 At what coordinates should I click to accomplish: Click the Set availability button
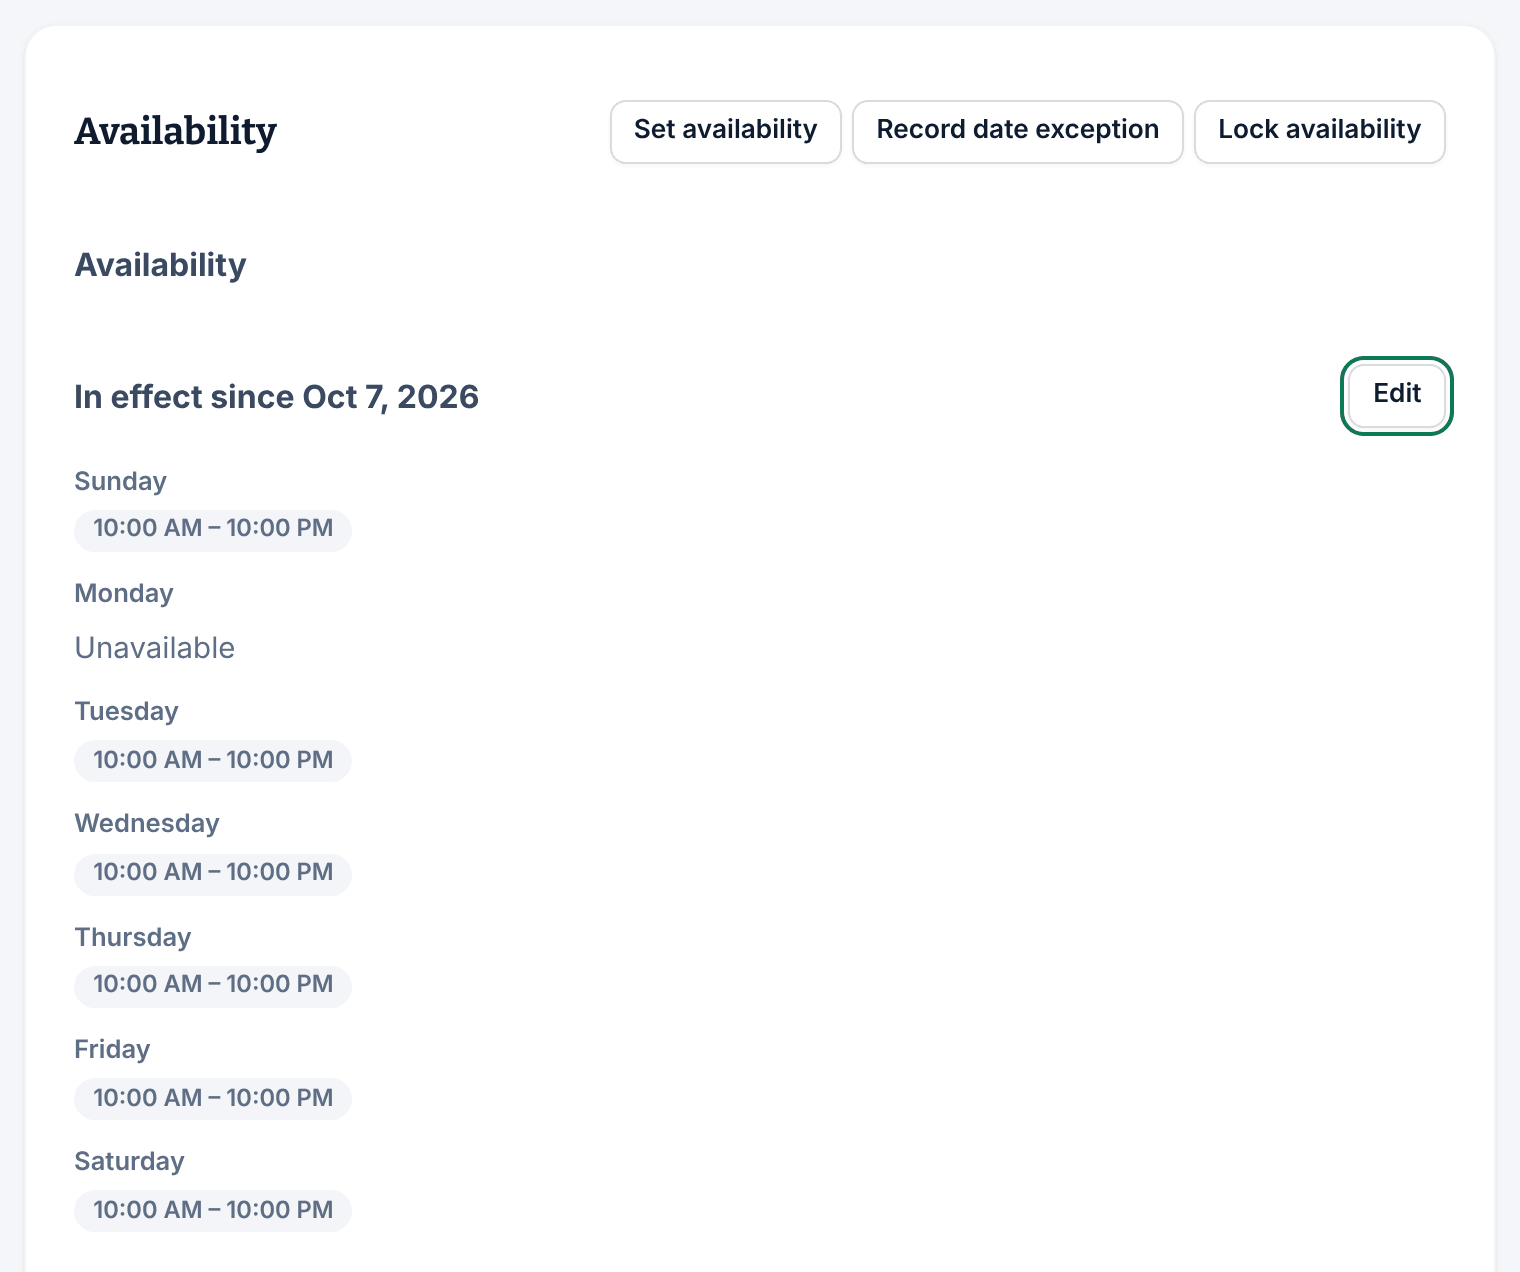coord(725,131)
